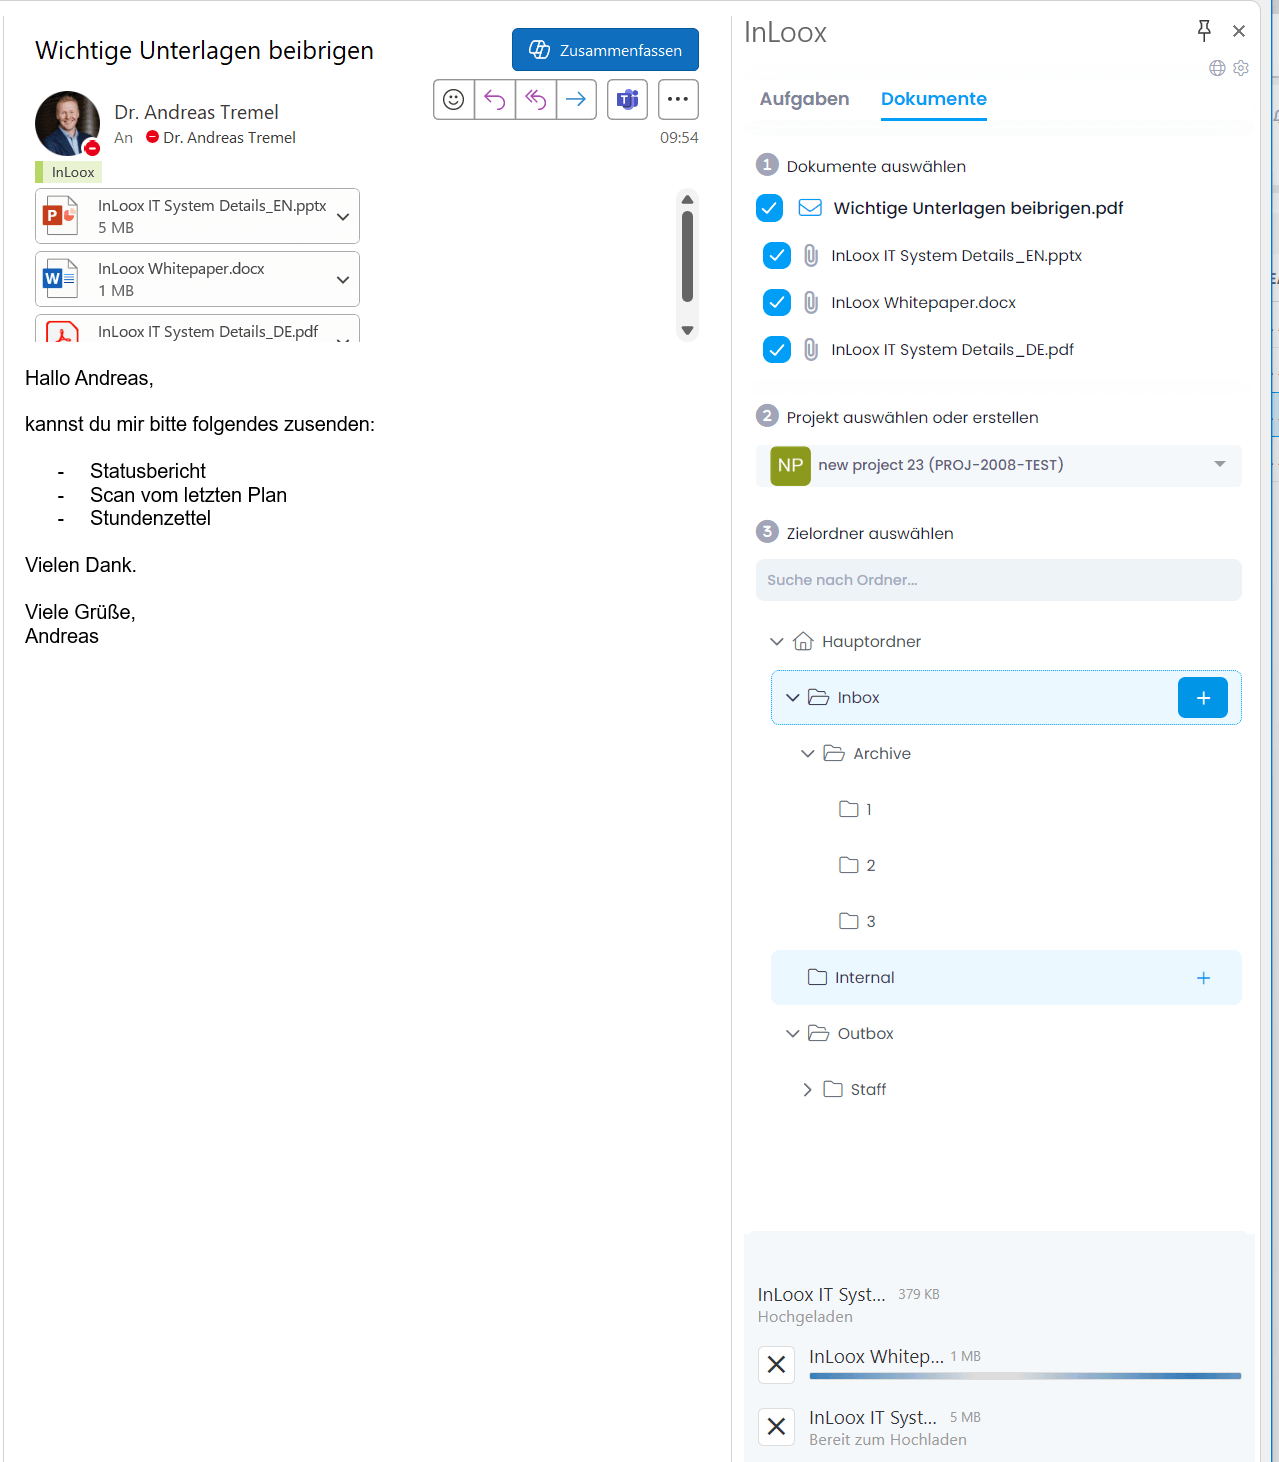Click sender name Dr. Andreas Tremel
This screenshot has width=1279, height=1462.
click(x=196, y=112)
